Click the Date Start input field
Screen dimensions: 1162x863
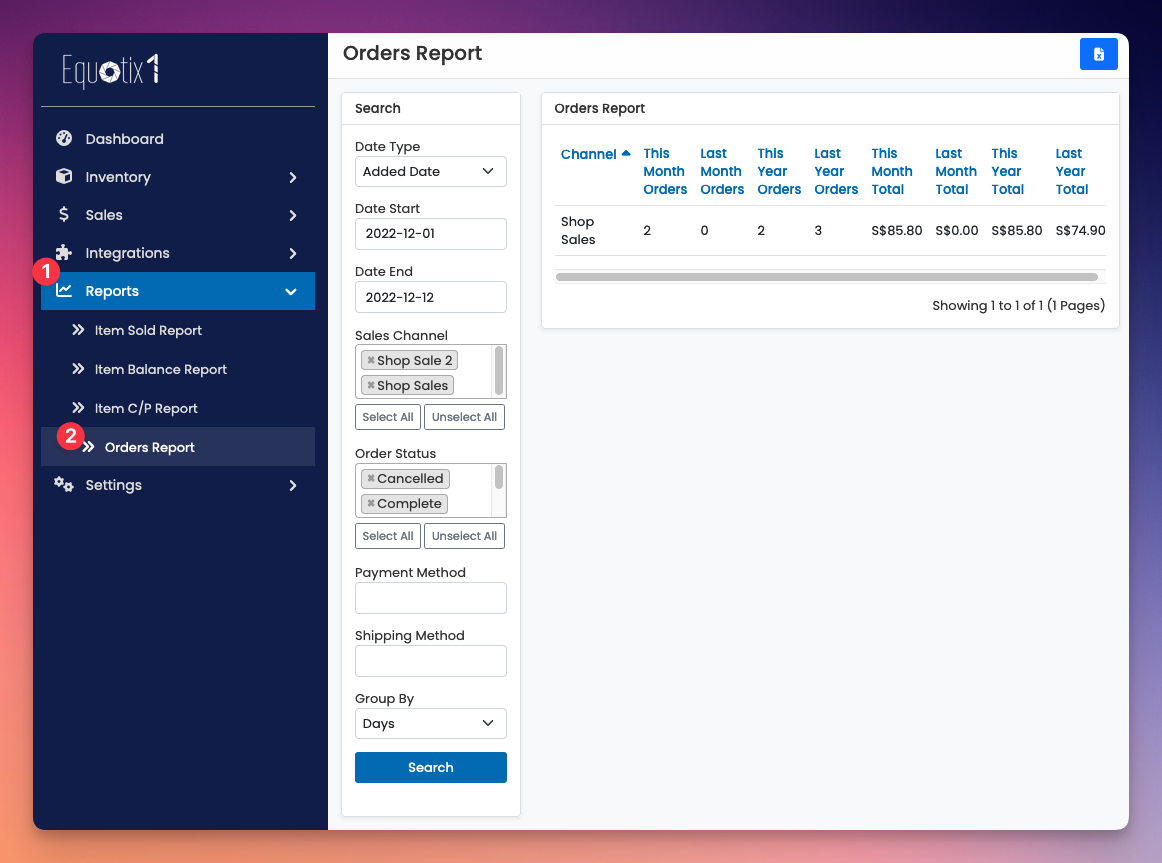[x=431, y=234]
